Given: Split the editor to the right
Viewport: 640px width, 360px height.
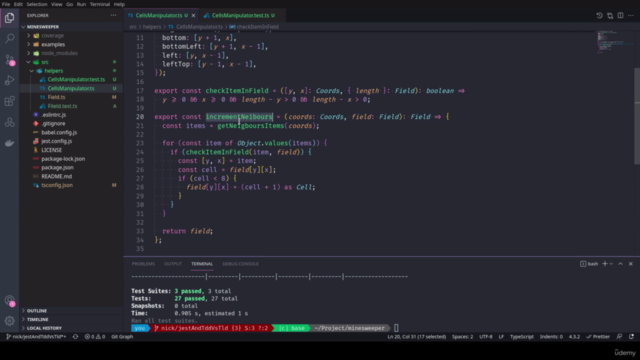Looking at the screenshot, I should (x=620, y=16).
